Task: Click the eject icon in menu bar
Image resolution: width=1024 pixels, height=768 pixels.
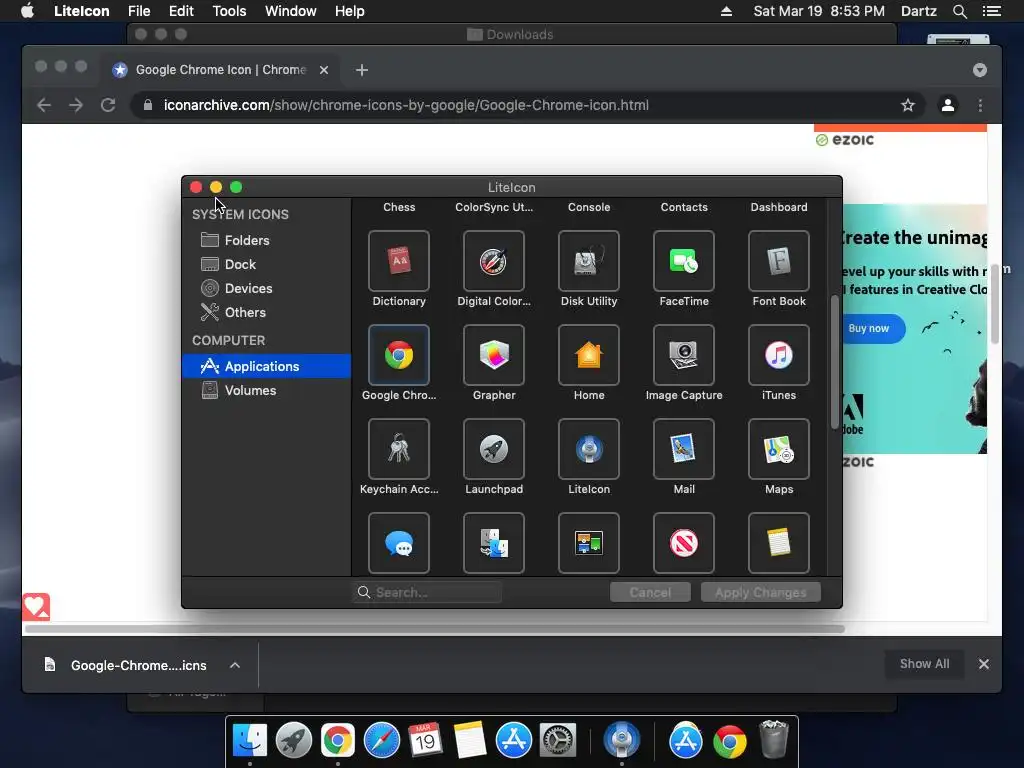Action: point(726,11)
